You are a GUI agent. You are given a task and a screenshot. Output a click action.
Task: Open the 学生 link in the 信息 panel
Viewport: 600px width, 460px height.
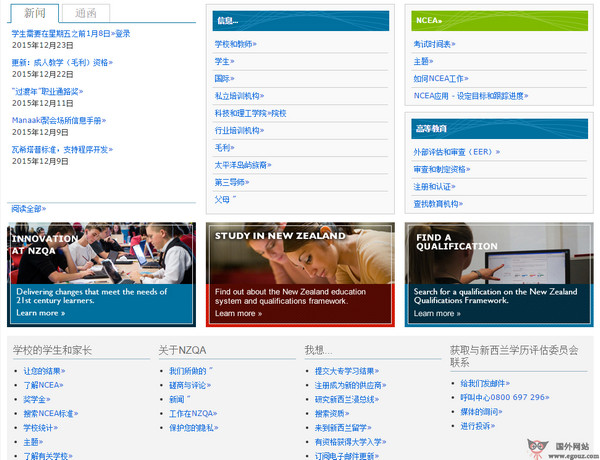click(224, 62)
